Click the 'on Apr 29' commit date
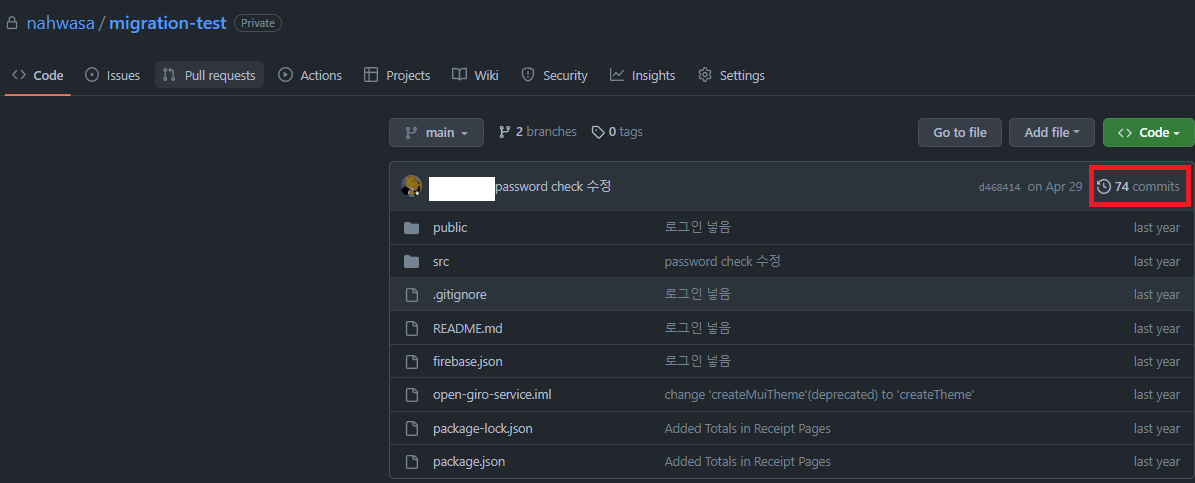 point(1055,187)
